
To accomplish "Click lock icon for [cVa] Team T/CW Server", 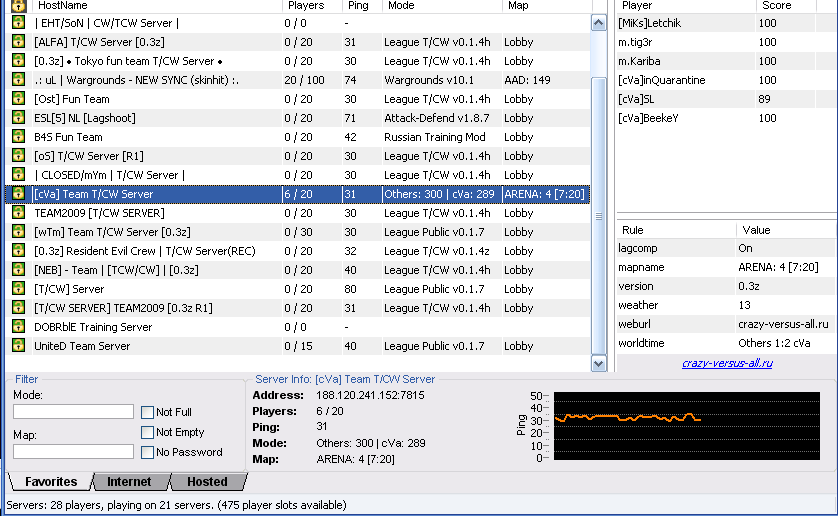I will click(19, 193).
